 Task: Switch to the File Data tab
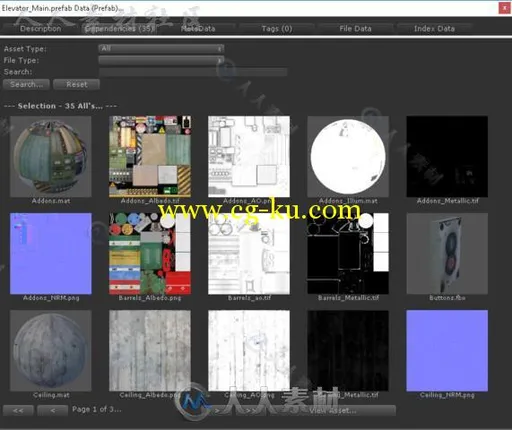pos(355,29)
